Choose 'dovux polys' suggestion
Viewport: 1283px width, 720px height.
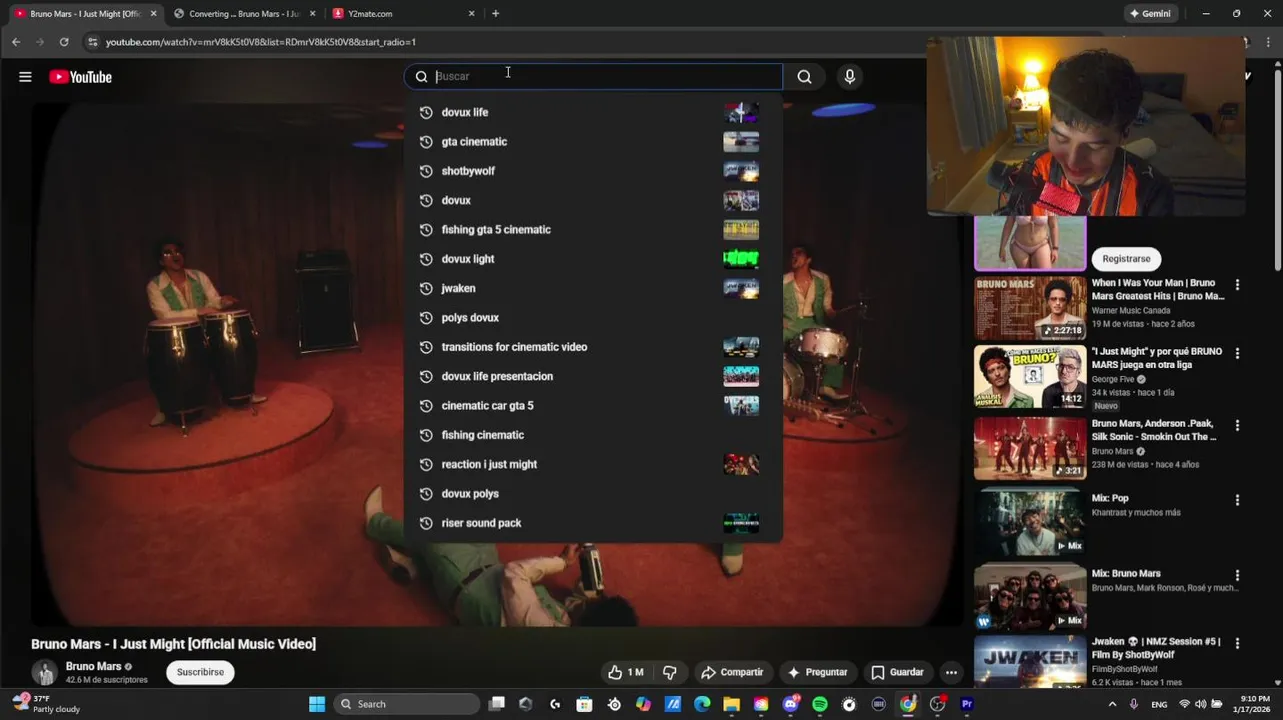click(593, 494)
